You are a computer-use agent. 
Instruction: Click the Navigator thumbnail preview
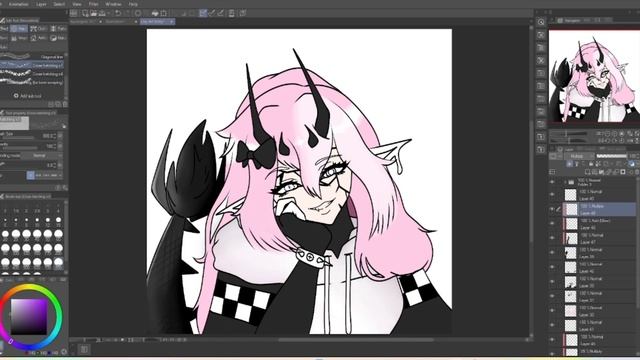click(594, 76)
